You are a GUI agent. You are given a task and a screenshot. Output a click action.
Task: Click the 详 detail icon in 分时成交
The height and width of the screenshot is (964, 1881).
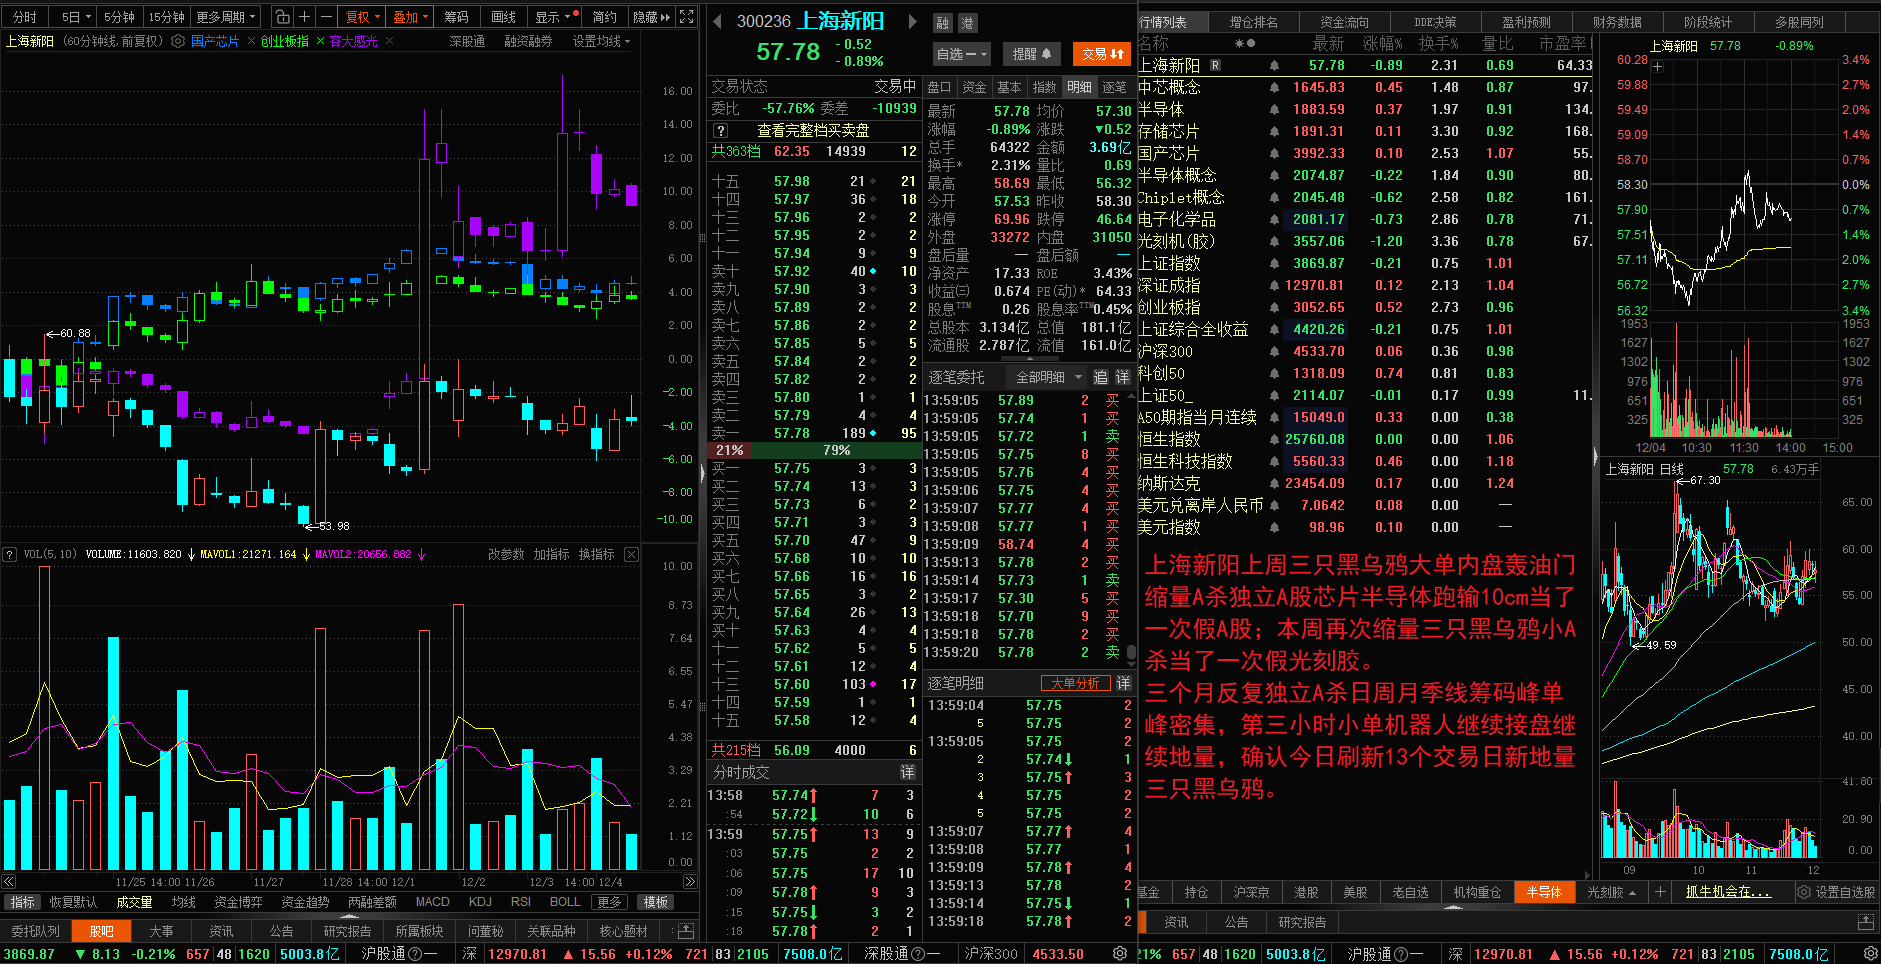pyautogui.click(x=907, y=772)
